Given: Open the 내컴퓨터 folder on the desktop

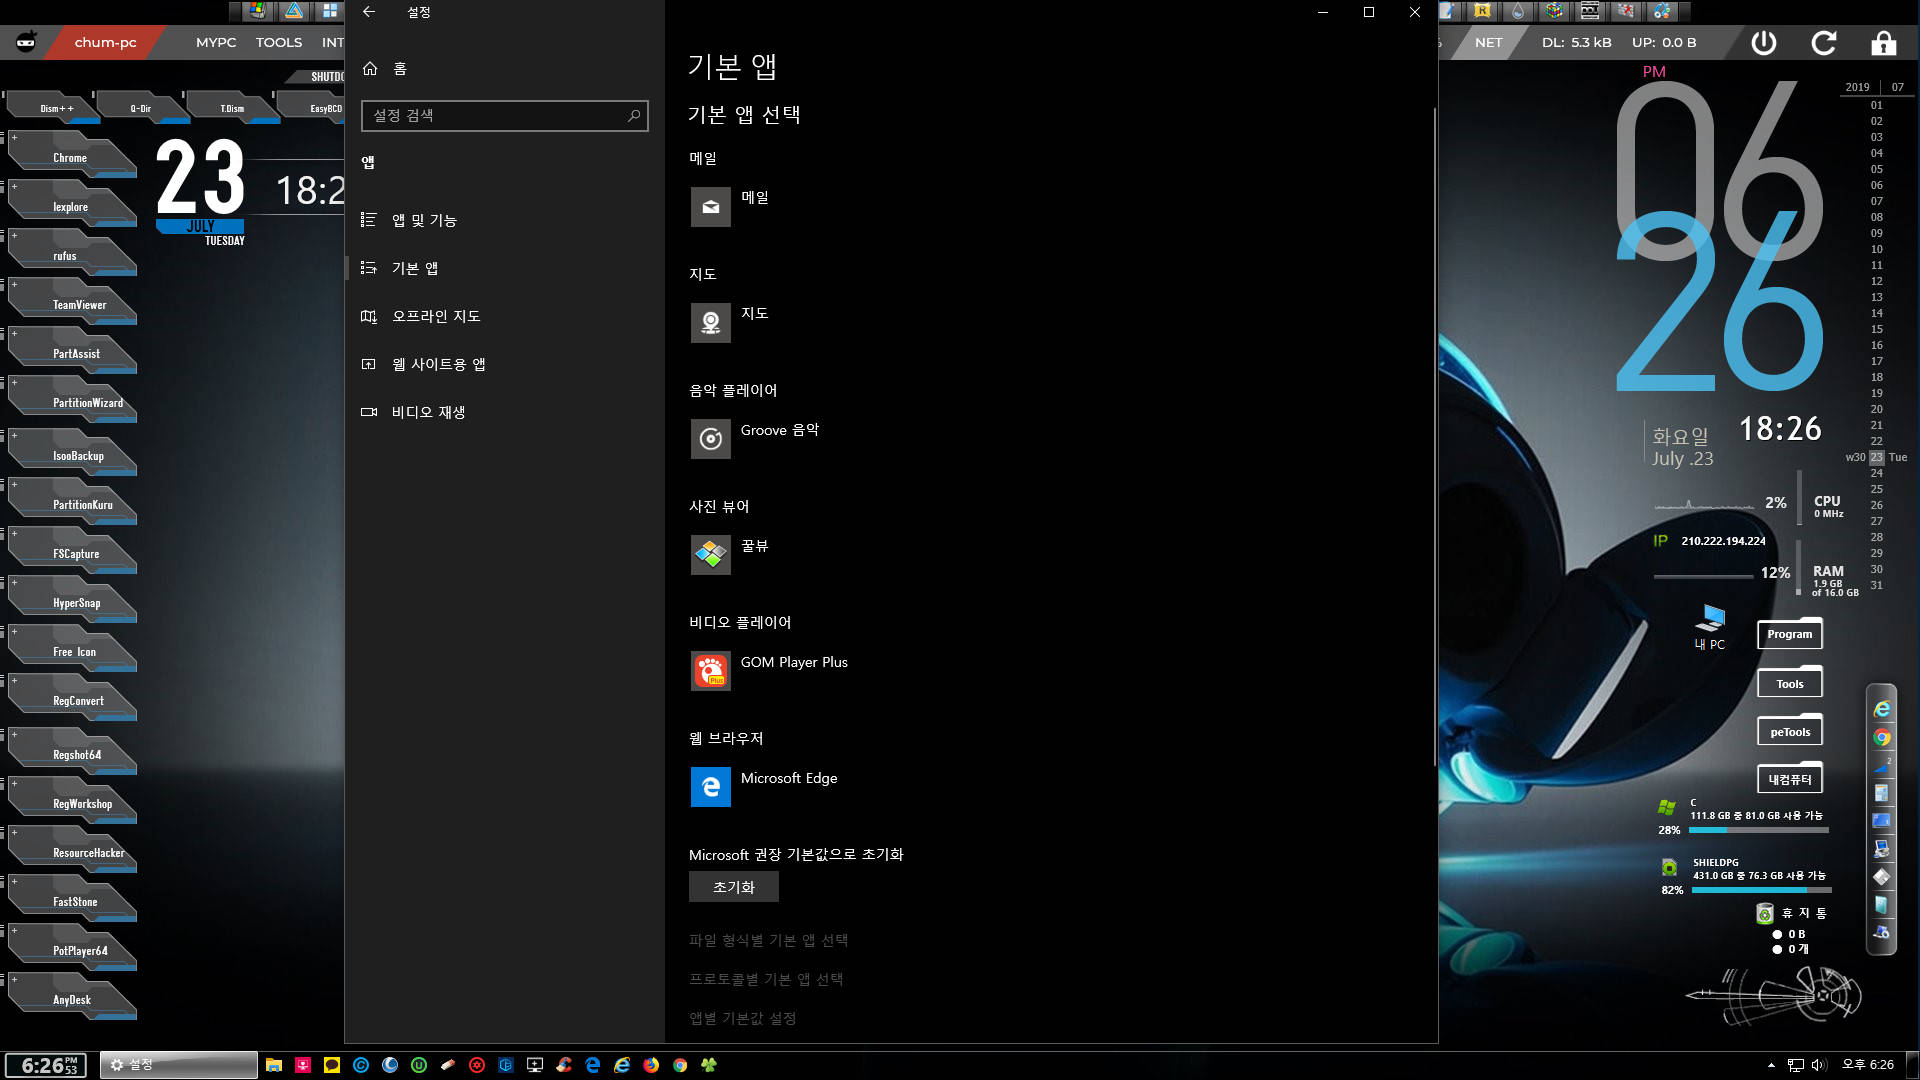Looking at the screenshot, I should pyautogui.click(x=1789, y=779).
